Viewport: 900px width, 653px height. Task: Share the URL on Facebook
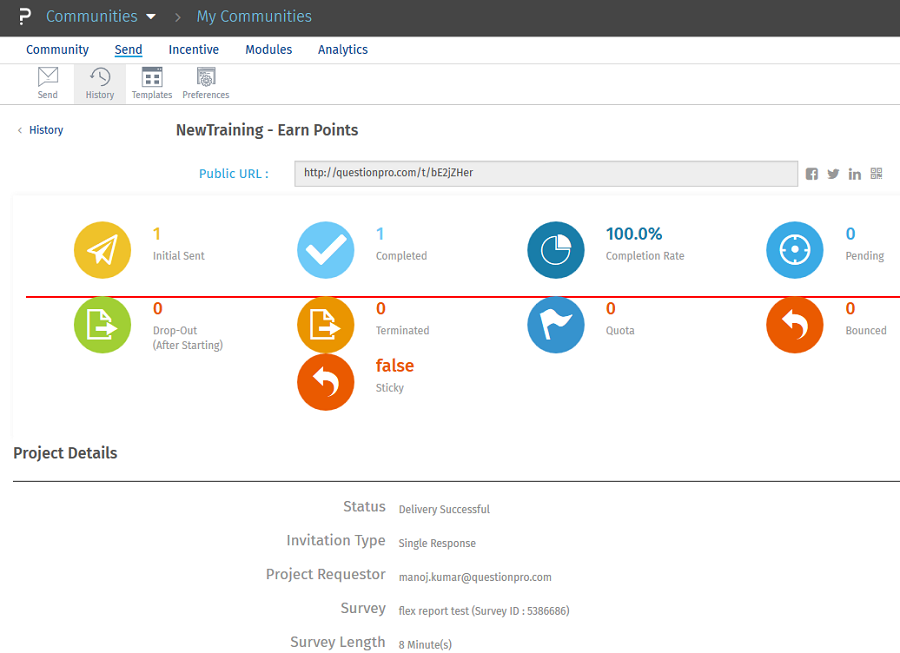(812, 174)
